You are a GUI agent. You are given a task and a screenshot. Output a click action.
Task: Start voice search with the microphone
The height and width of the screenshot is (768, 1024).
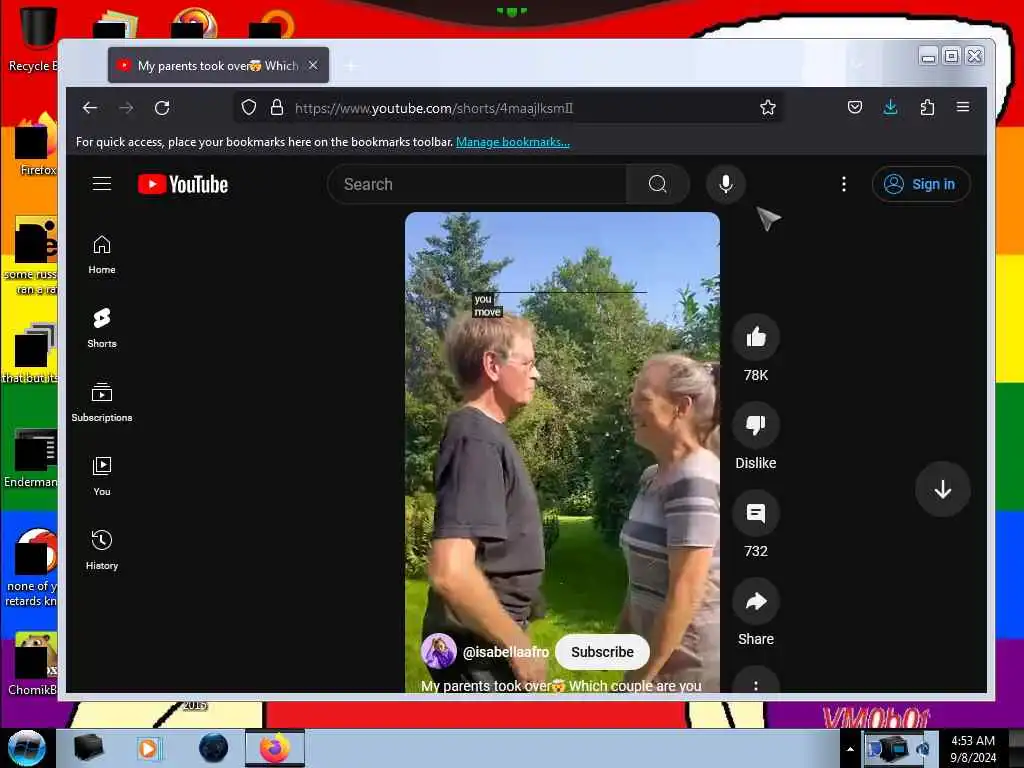726,184
